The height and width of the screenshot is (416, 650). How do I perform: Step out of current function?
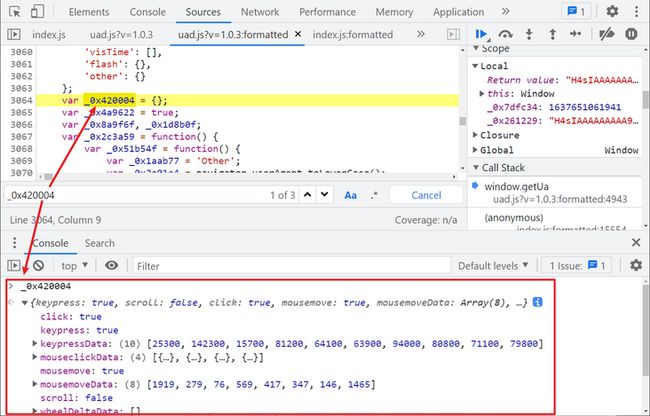(x=552, y=34)
